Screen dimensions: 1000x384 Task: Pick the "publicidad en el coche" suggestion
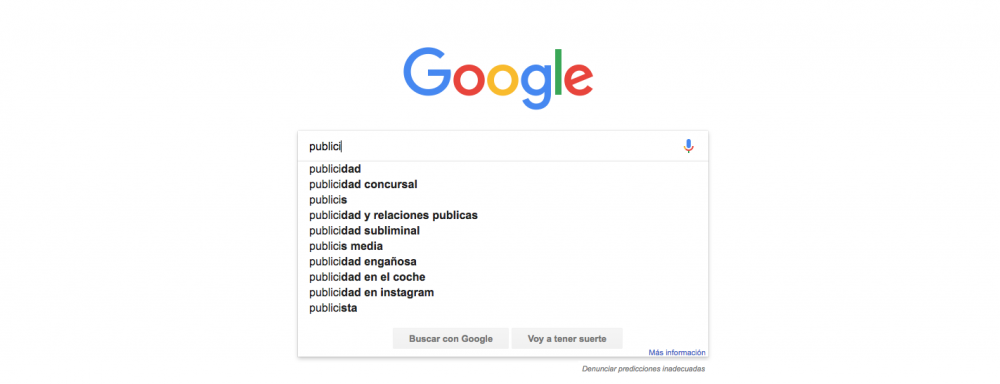coord(503,277)
